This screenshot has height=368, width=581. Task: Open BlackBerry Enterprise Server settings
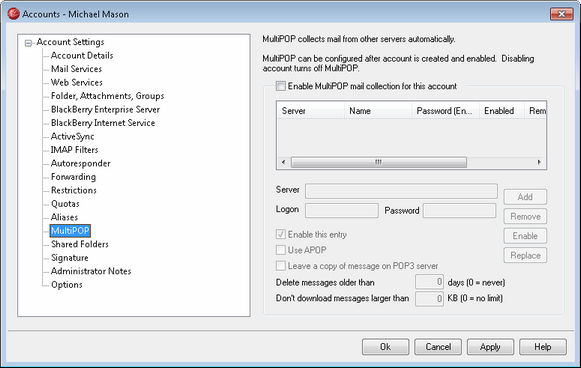coord(105,110)
